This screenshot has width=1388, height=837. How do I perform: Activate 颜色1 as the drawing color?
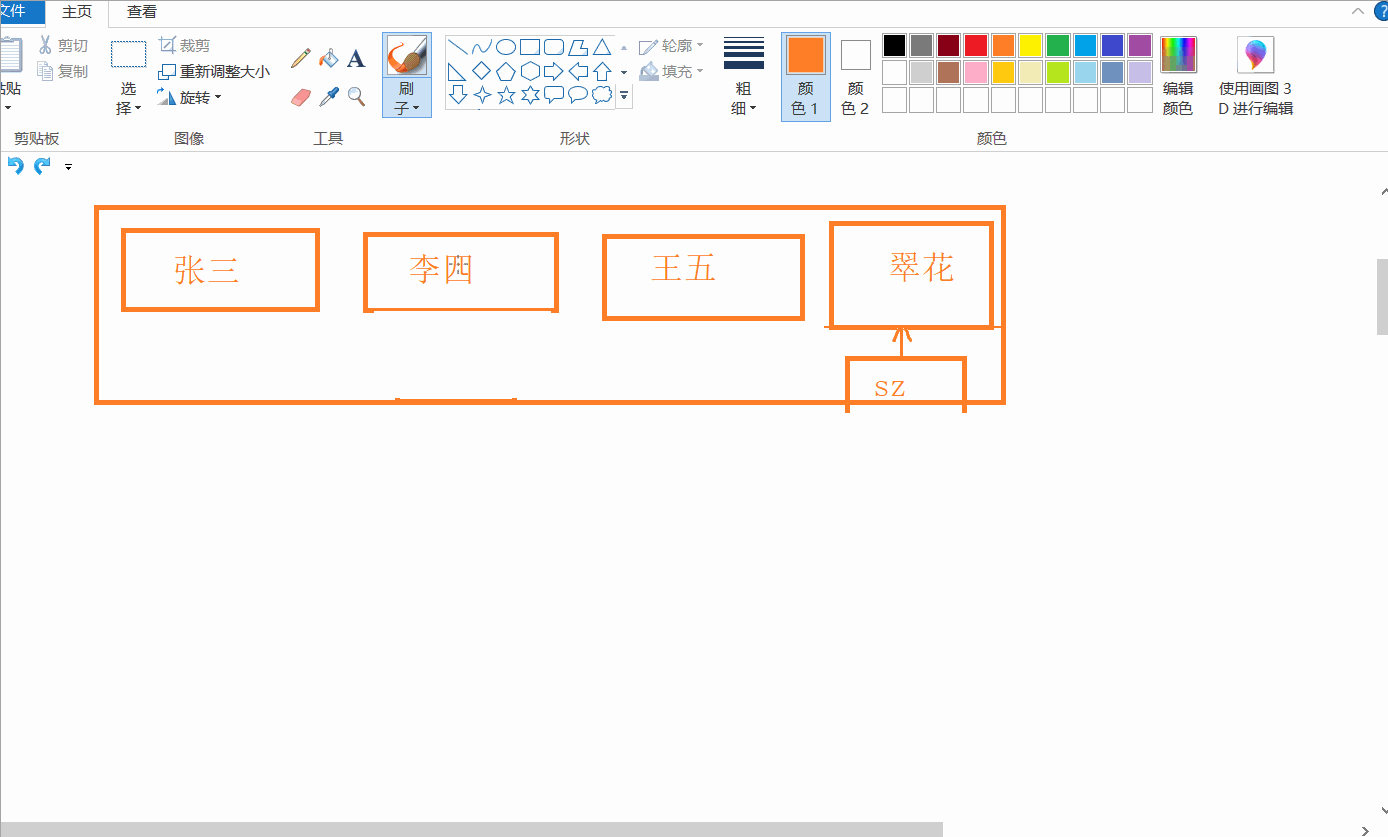(805, 75)
